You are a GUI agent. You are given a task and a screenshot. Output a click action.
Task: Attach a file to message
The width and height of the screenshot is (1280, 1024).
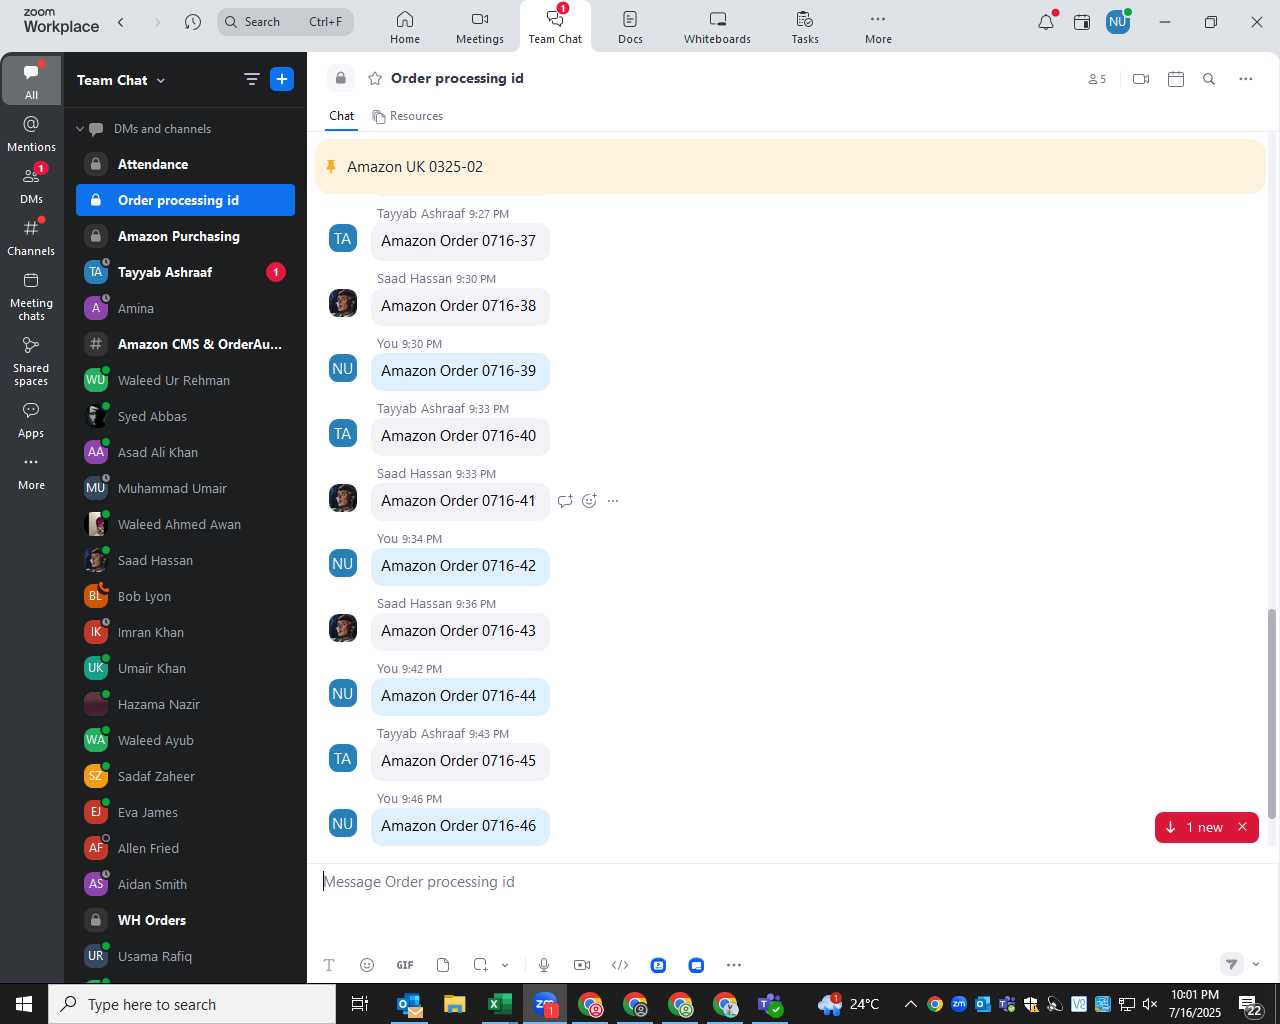[443, 965]
